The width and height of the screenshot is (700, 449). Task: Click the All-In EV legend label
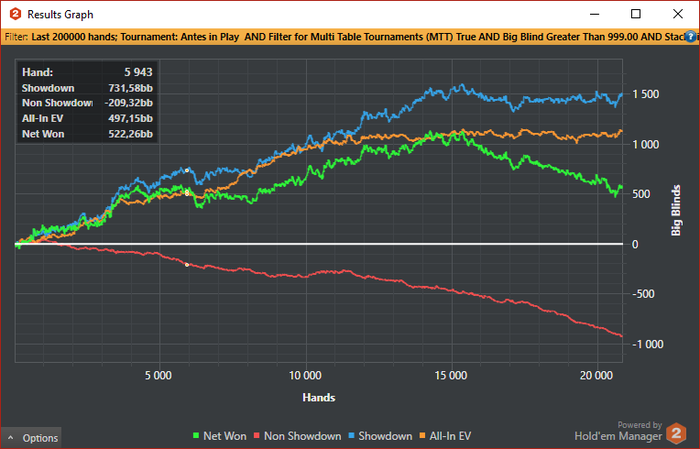(450, 436)
